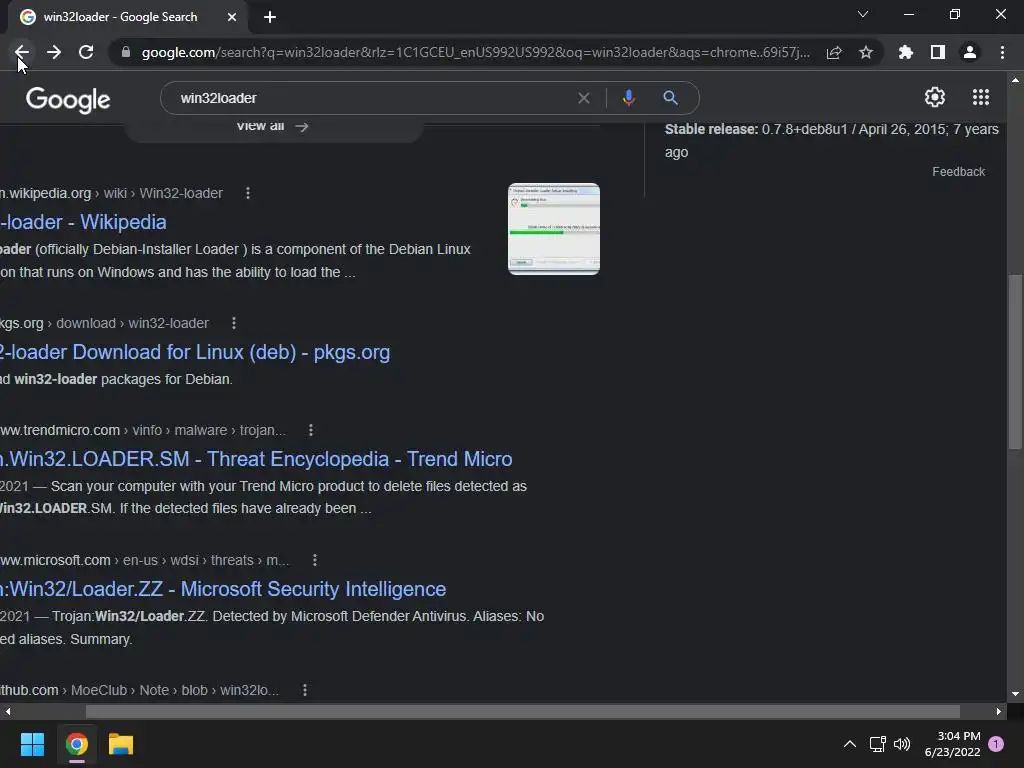Image resolution: width=1024 pixels, height=768 pixels.
Task: Open Chrome from the taskbar
Action: (x=76, y=744)
